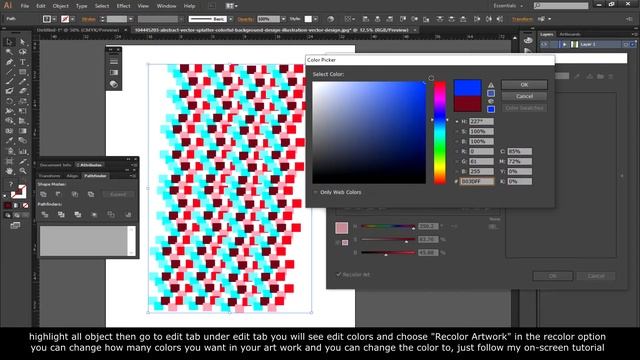Open the File menu
Screen dimensions: 640x360
(x=24, y=6)
